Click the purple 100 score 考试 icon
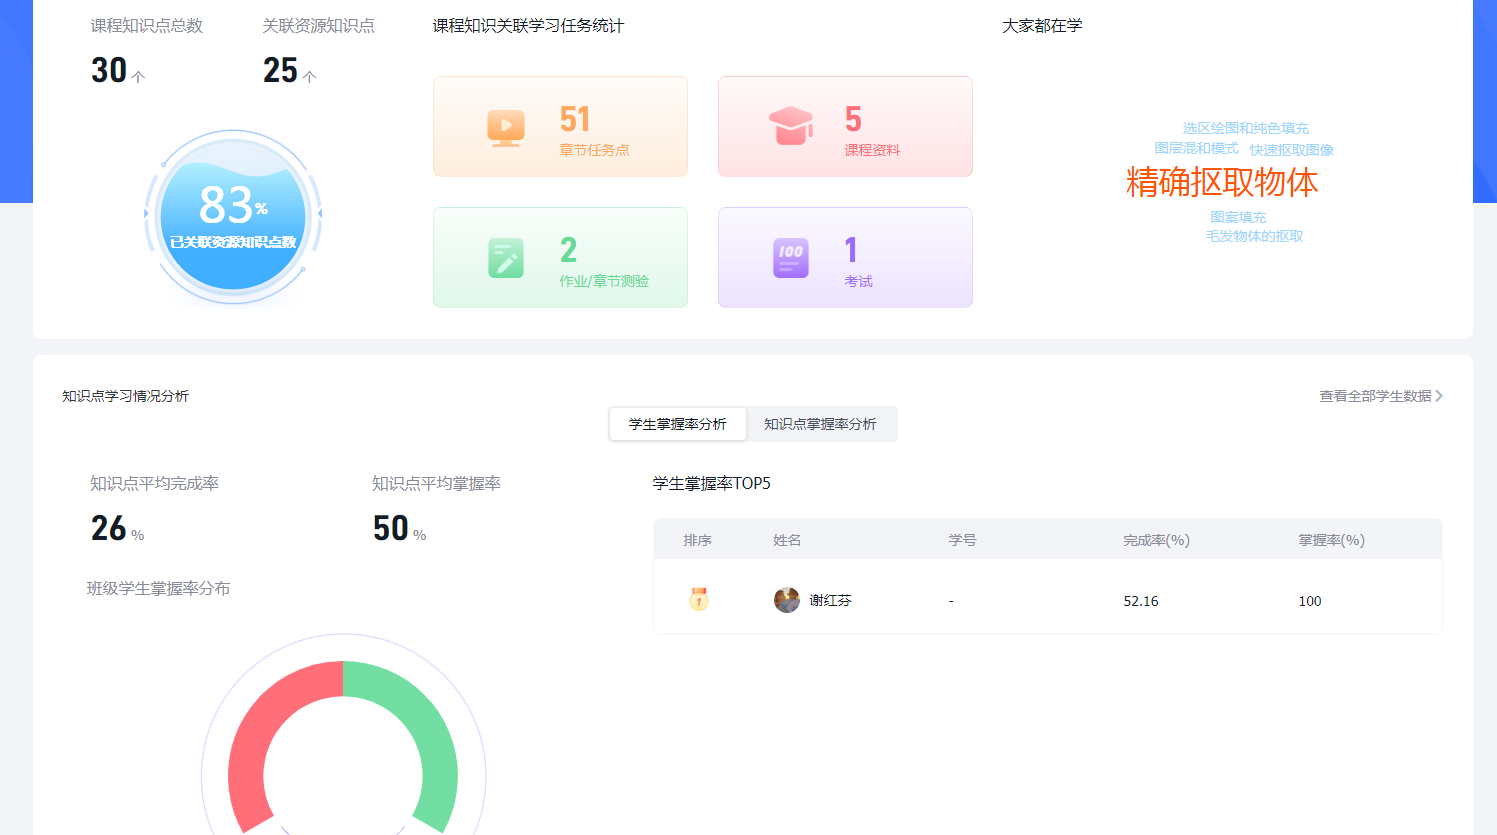Image resolution: width=1497 pixels, height=835 pixels. point(790,258)
